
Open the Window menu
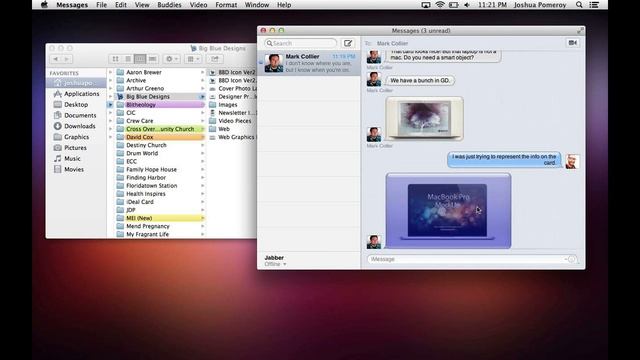(x=257, y=5)
